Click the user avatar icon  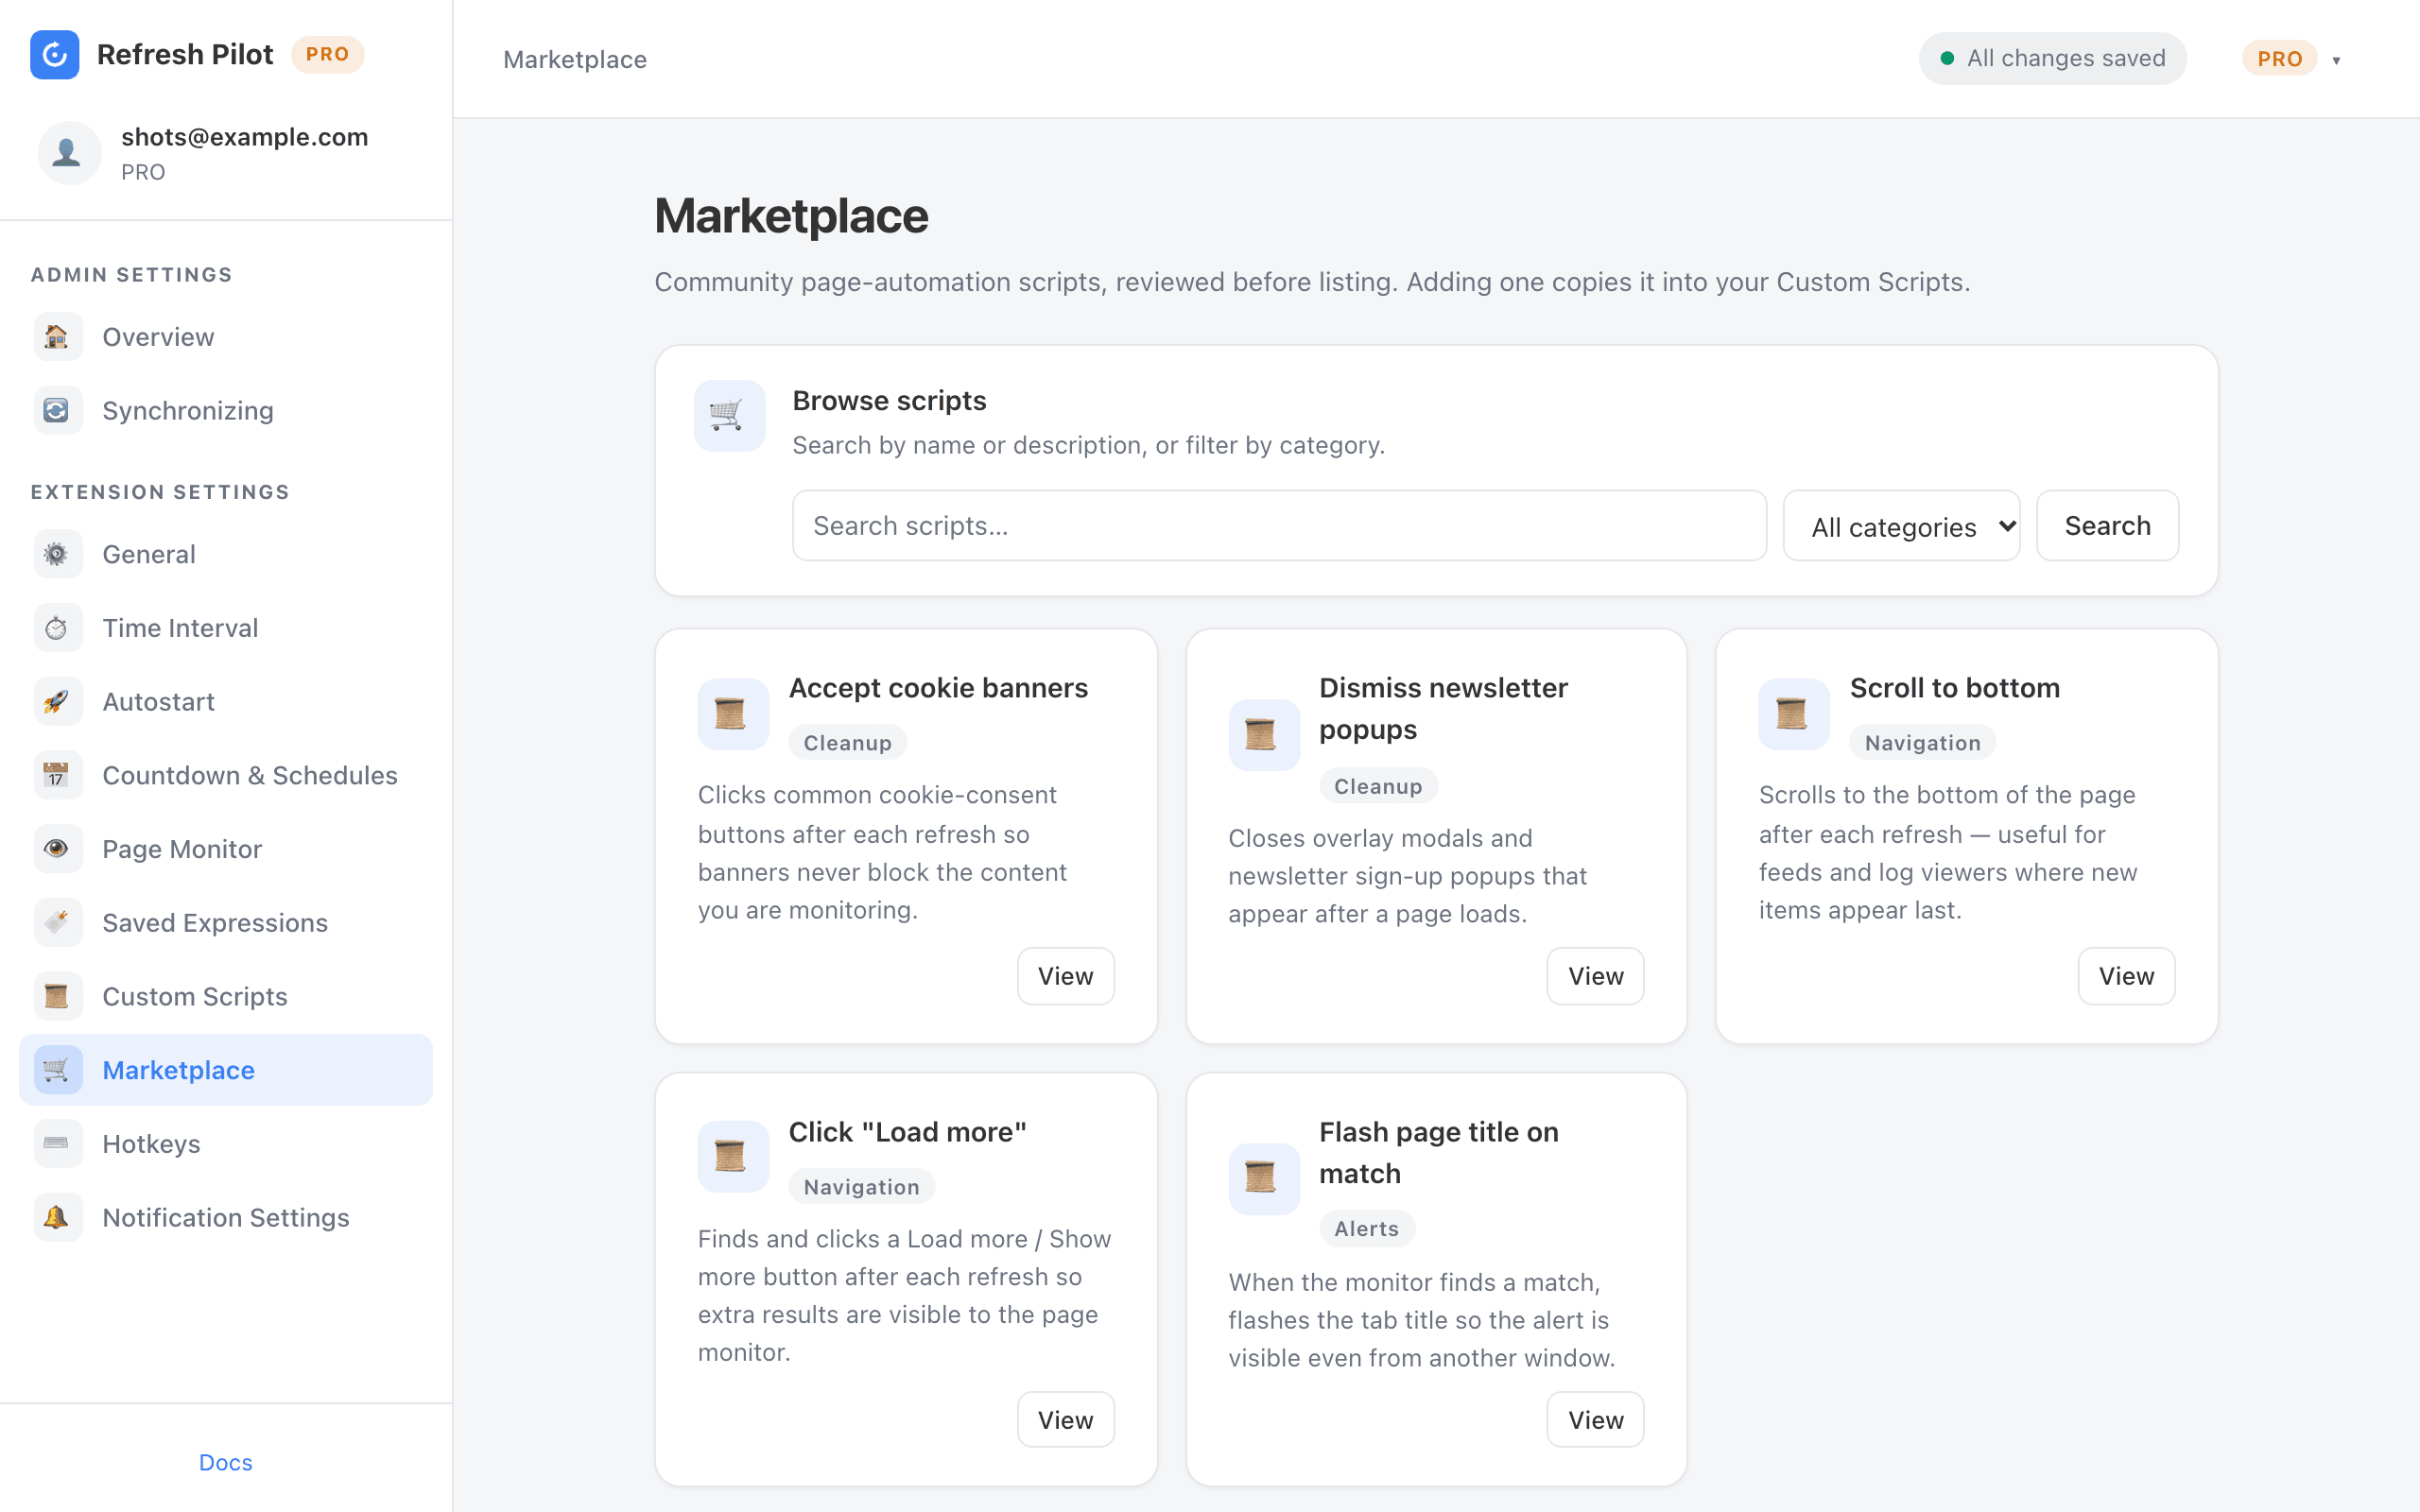click(x=69, y=153)
